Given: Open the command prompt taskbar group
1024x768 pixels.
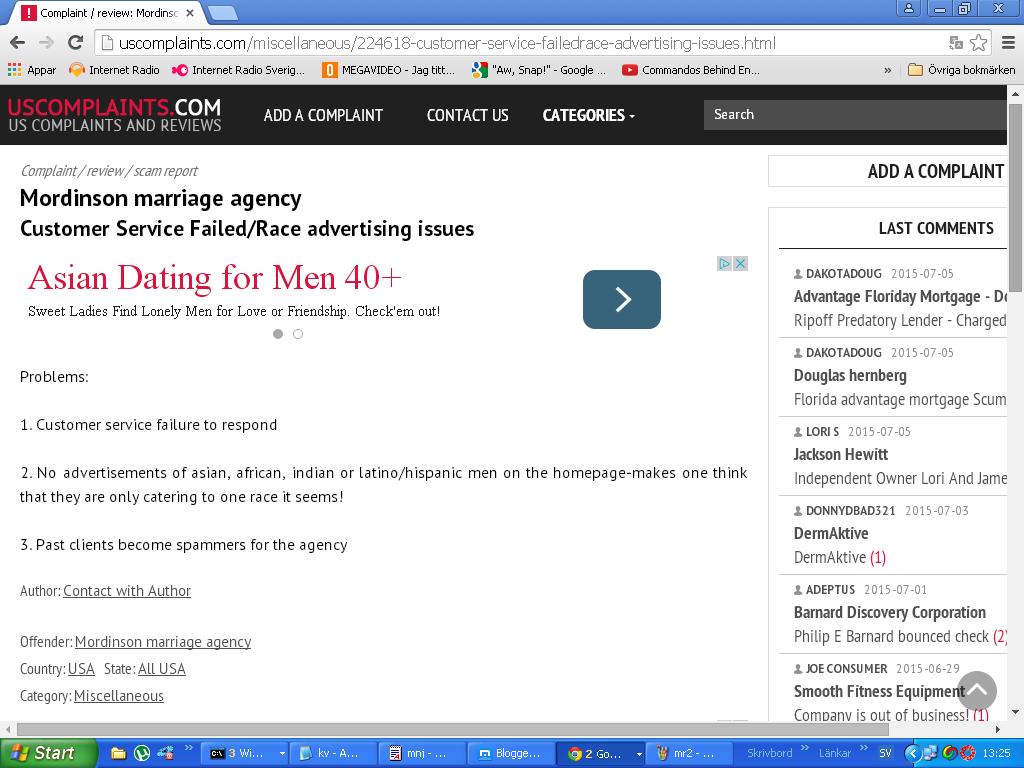Looking at the screenshot, I should coord(244,754).
